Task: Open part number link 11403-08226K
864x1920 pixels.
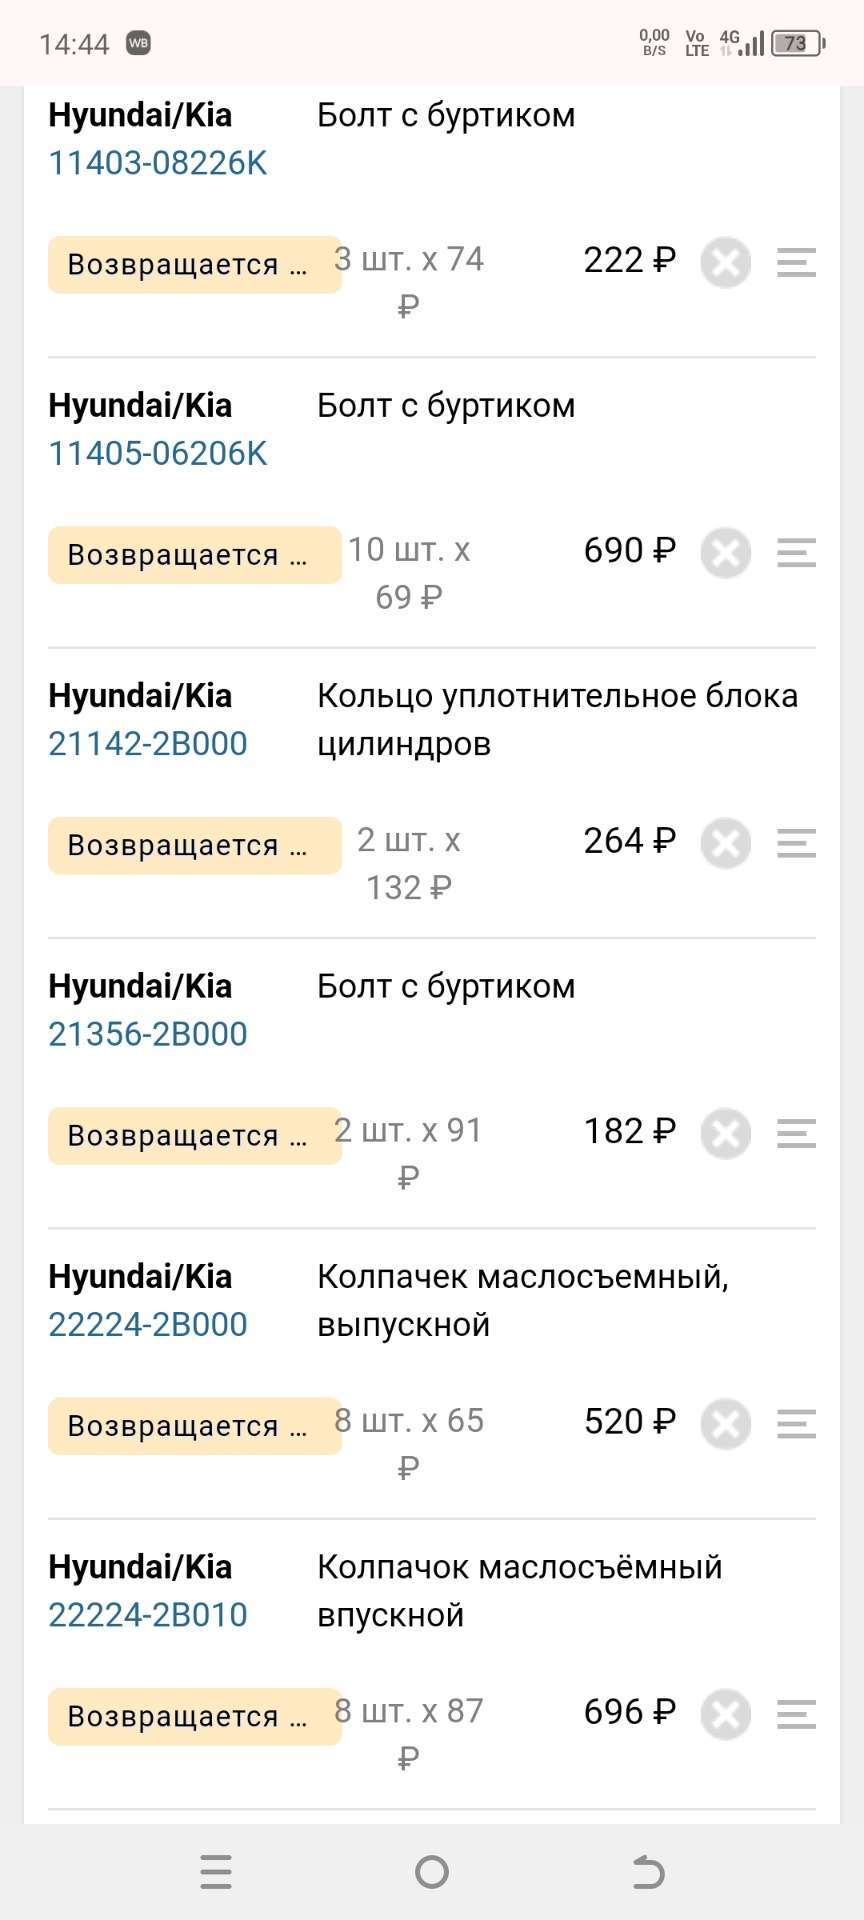Action: [x=158, y=163]
